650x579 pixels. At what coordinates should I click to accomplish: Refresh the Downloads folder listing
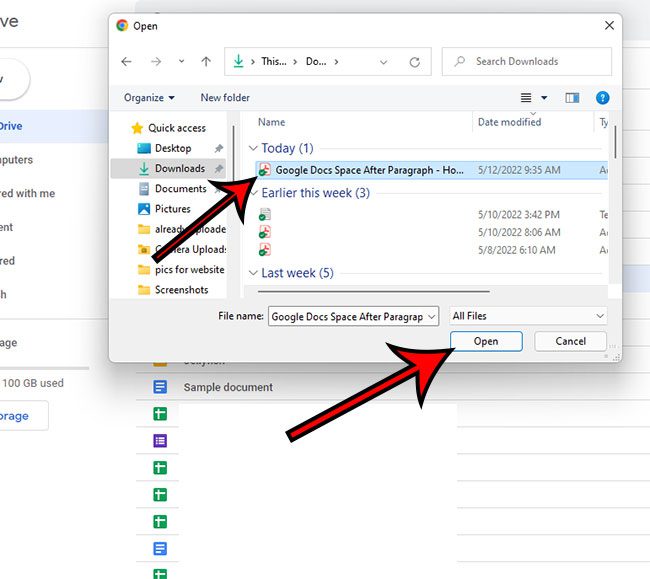[414, 61]
